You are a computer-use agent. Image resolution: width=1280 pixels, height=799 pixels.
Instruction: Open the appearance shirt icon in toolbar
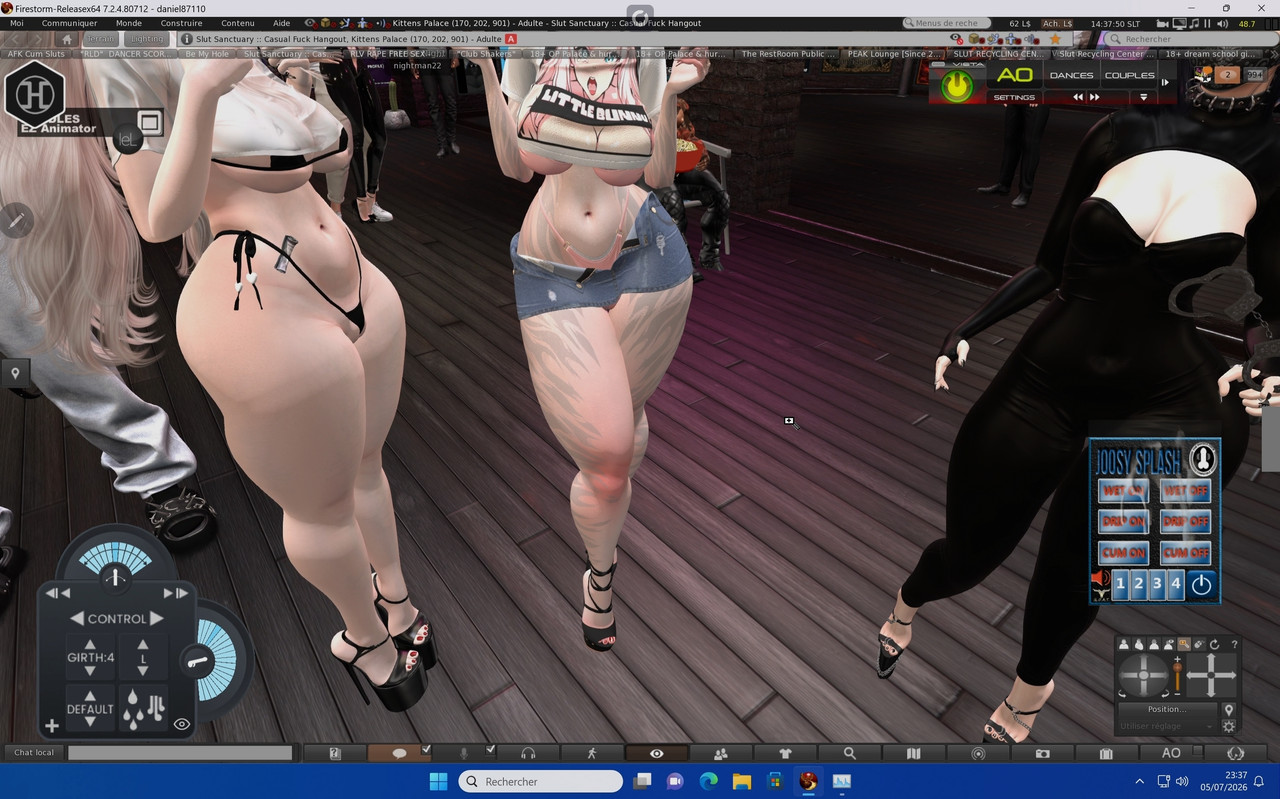pyautogui.click(x=784, y=753)
